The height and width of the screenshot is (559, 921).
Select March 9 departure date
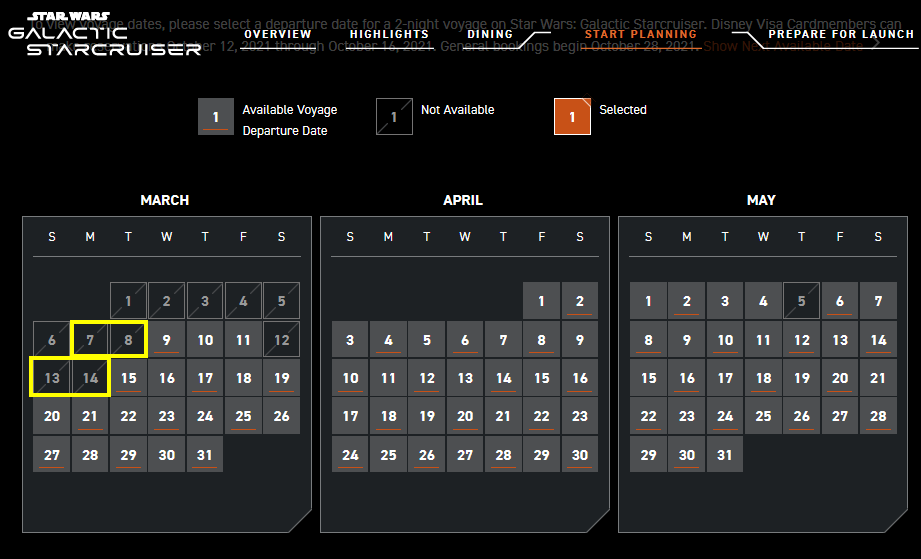[167, 340]
